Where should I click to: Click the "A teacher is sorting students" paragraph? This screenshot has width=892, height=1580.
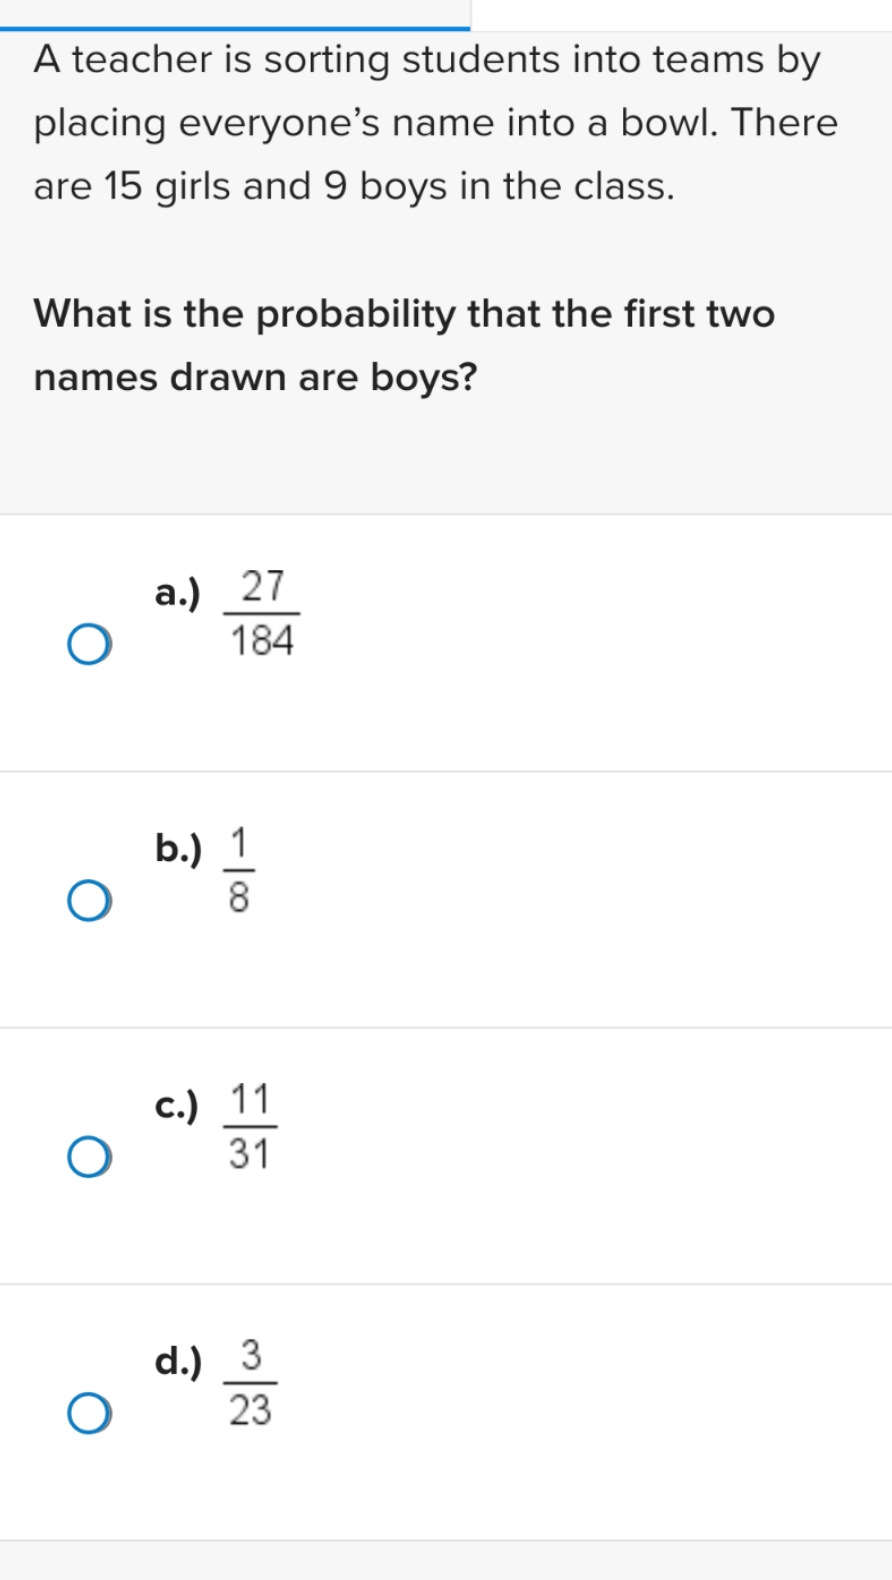point(436,123)
